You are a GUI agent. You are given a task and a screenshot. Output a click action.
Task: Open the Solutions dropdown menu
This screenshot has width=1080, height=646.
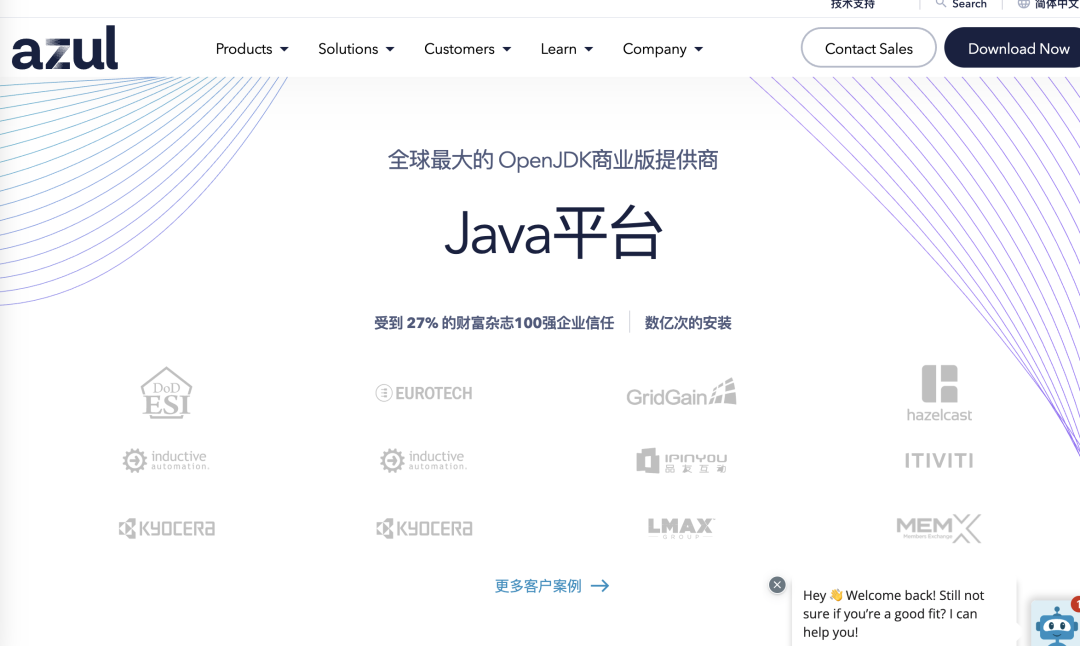355,48
